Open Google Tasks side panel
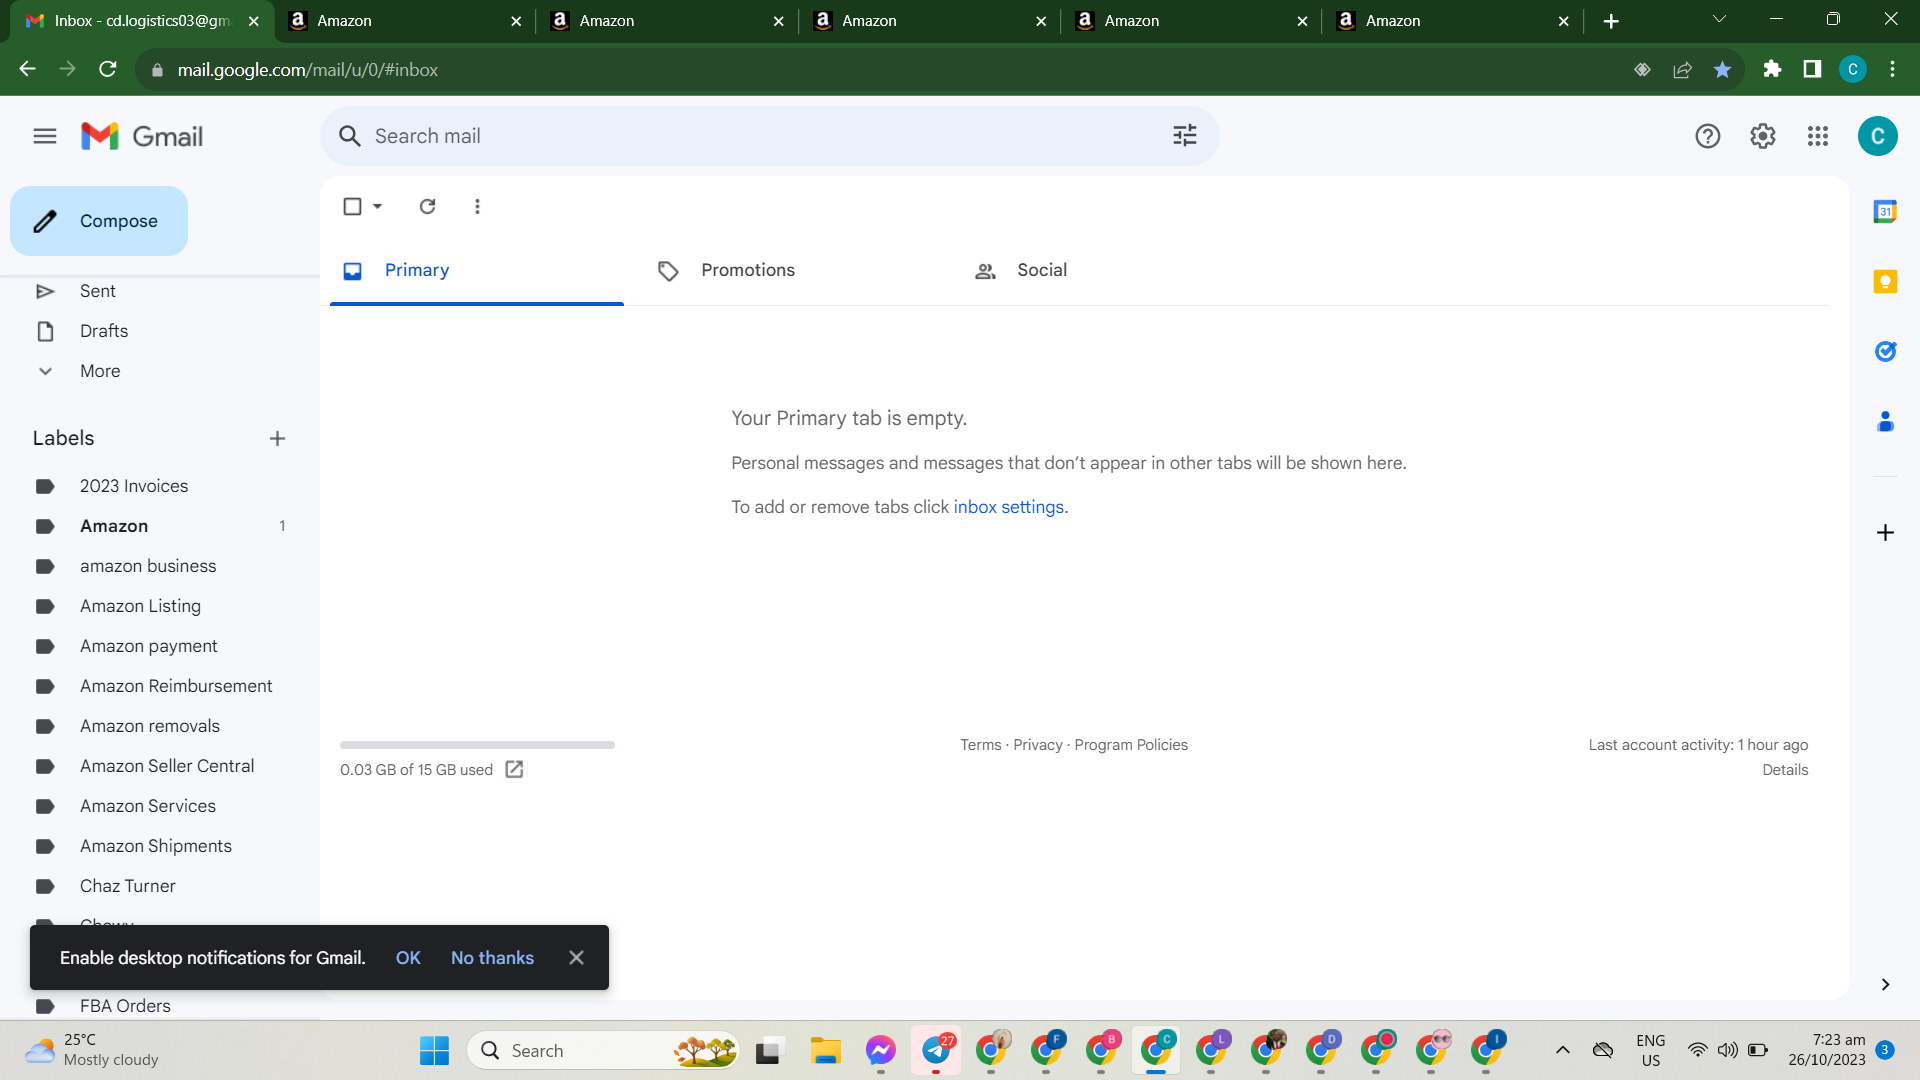 click(1885, 351)
